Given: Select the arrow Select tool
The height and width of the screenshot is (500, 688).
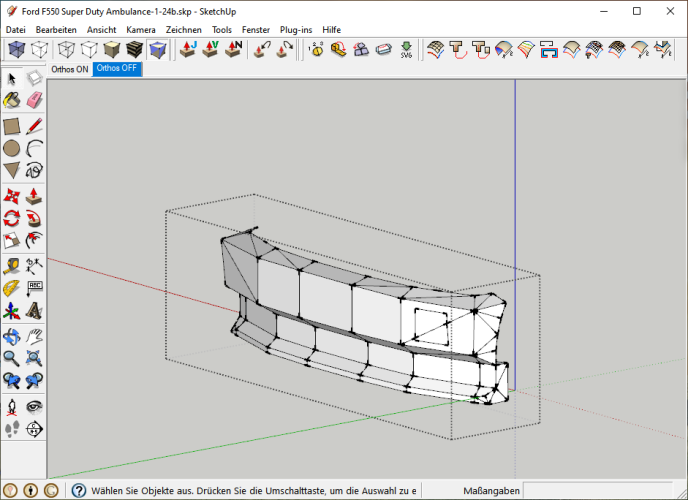Looking at the screenshot, I should click(12, 79).
